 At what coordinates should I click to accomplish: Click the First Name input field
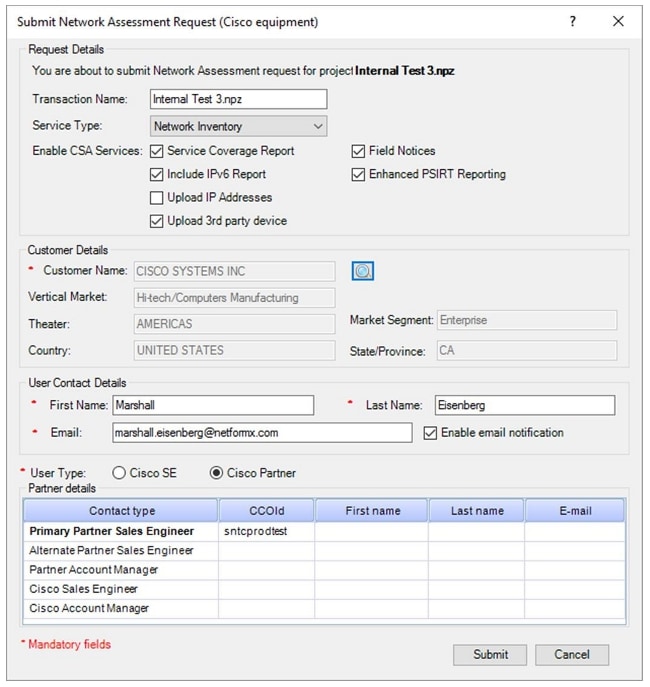pyautogui.click(x=213, y=405)
